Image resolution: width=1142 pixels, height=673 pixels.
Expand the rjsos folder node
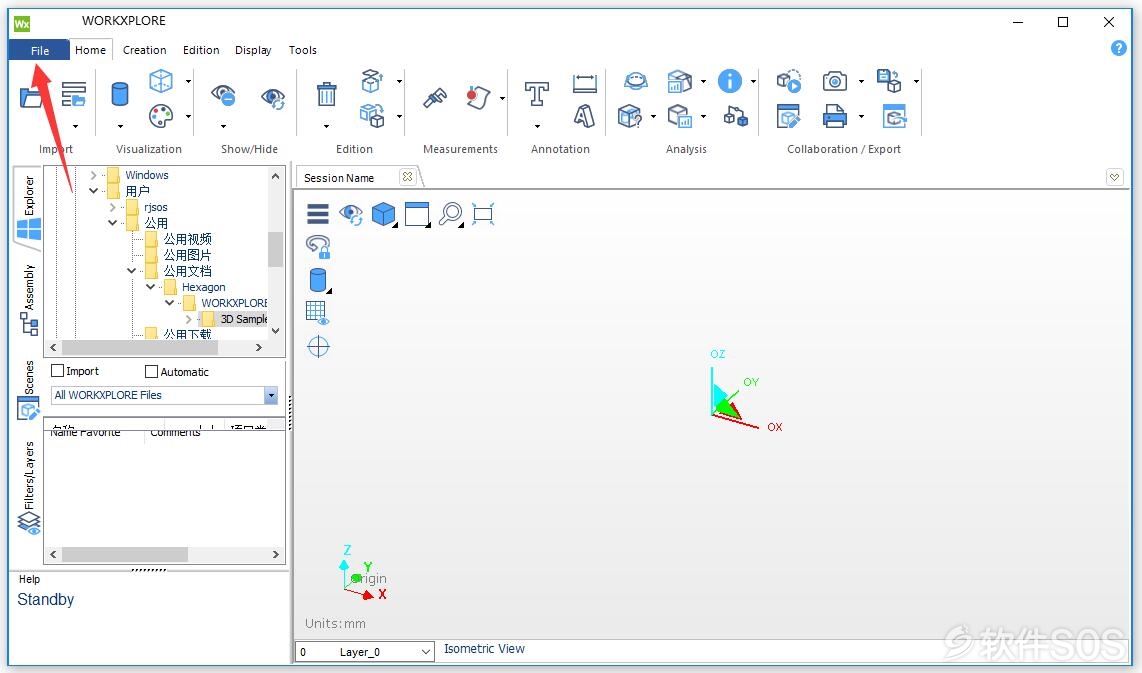[112, 207]
